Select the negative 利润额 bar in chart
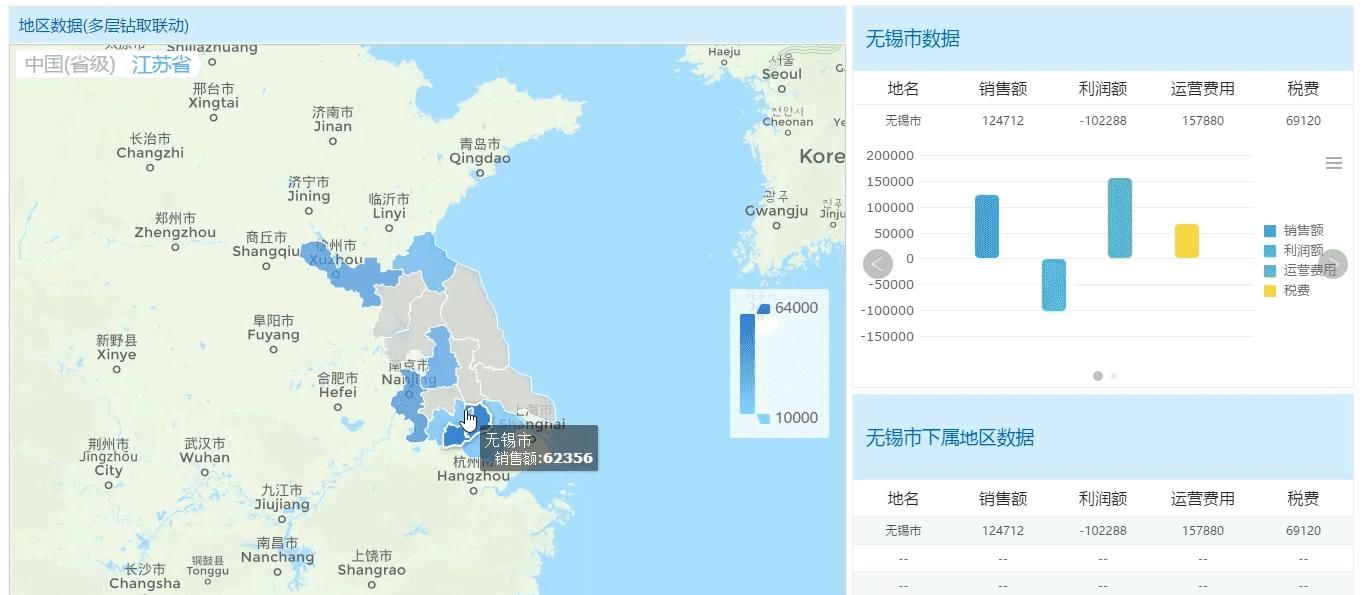 (x=1054, y=285)
